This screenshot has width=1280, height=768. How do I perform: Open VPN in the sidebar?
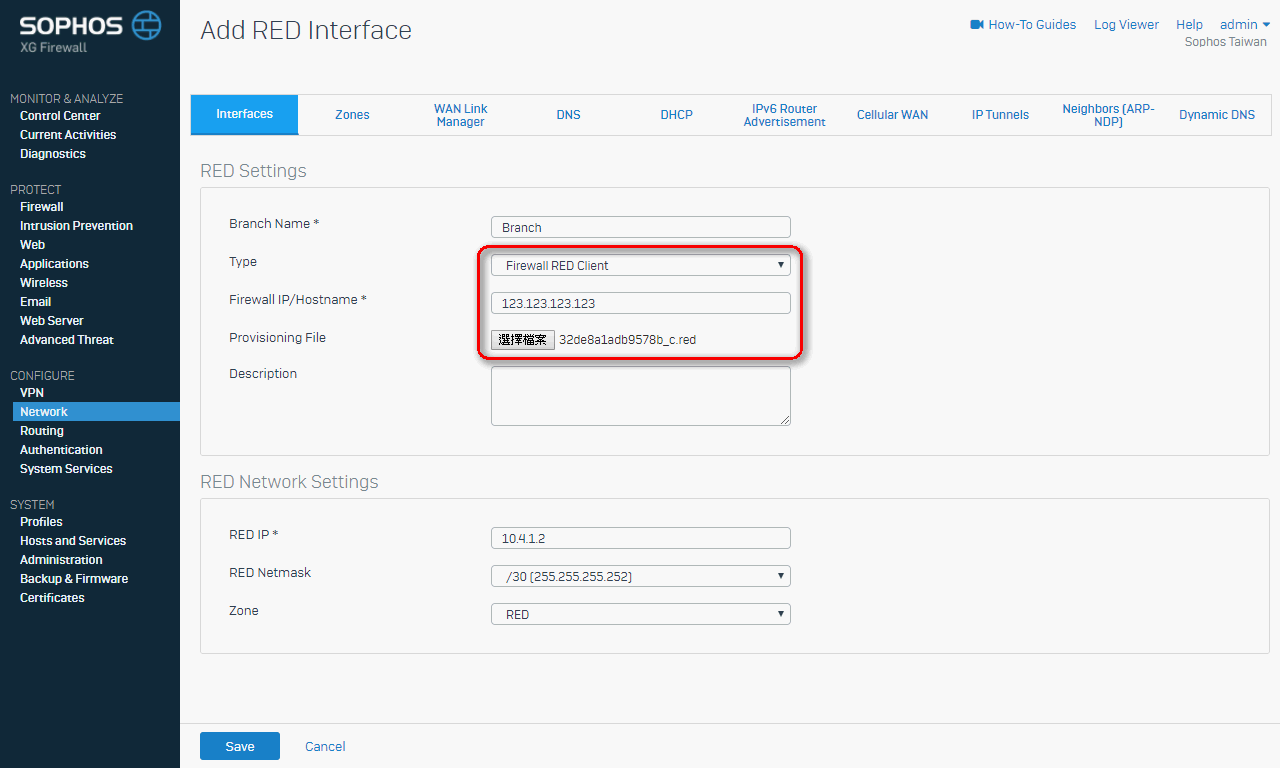(32, 393)
